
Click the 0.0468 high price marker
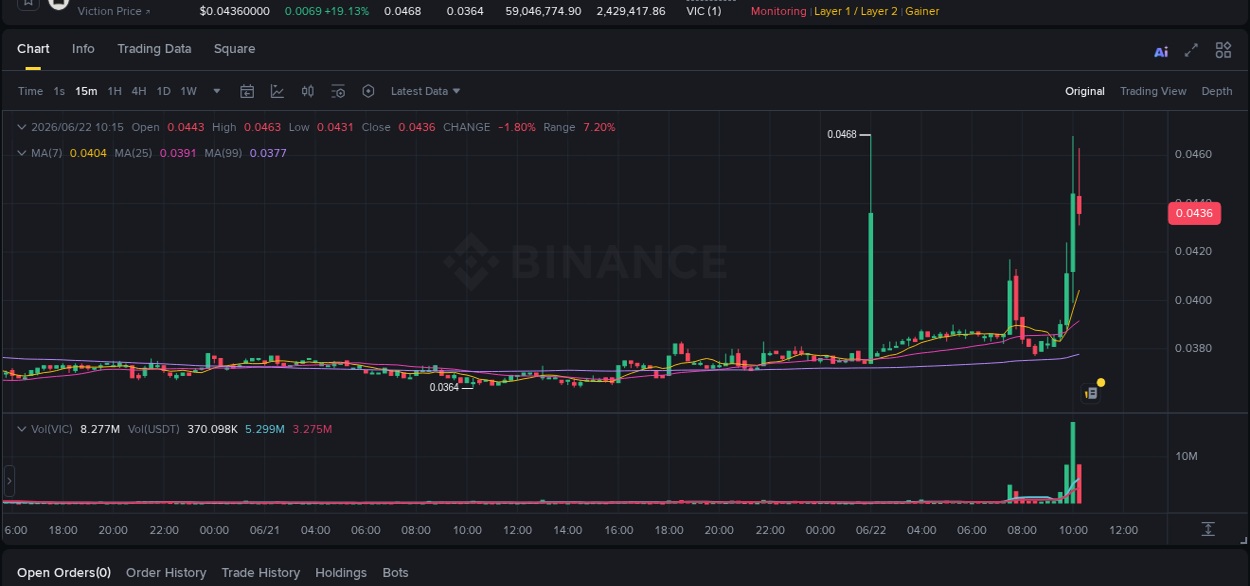pyautogui.click(x=842, y=134)
